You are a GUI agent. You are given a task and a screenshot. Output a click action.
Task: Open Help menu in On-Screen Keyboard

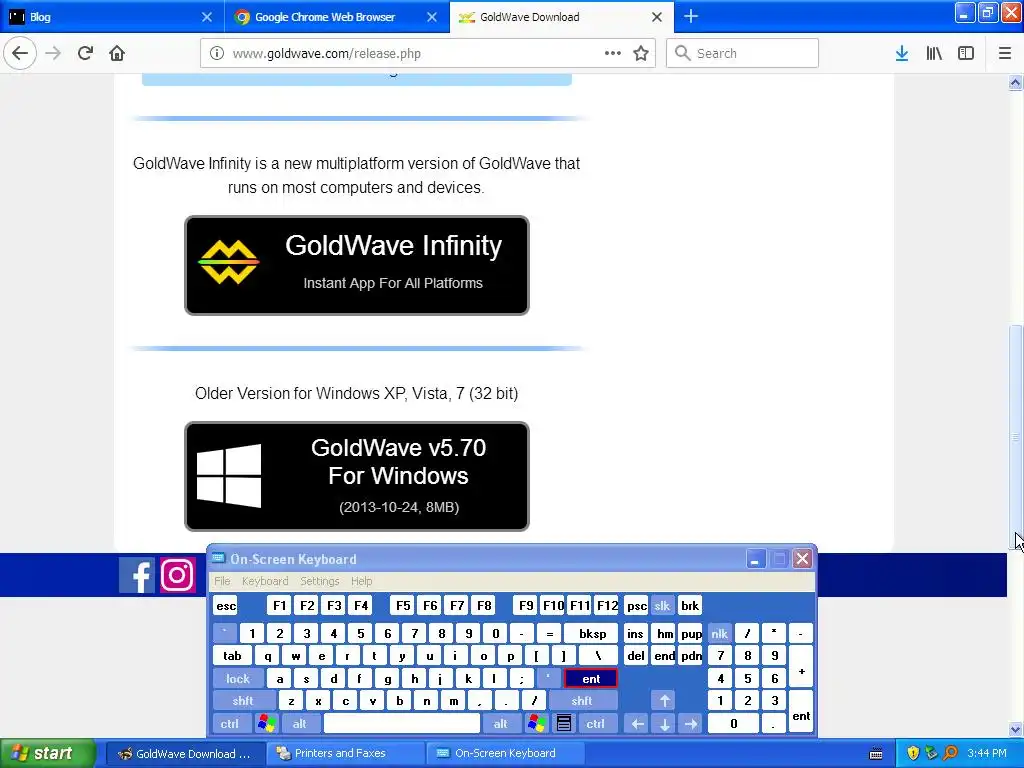361,581
